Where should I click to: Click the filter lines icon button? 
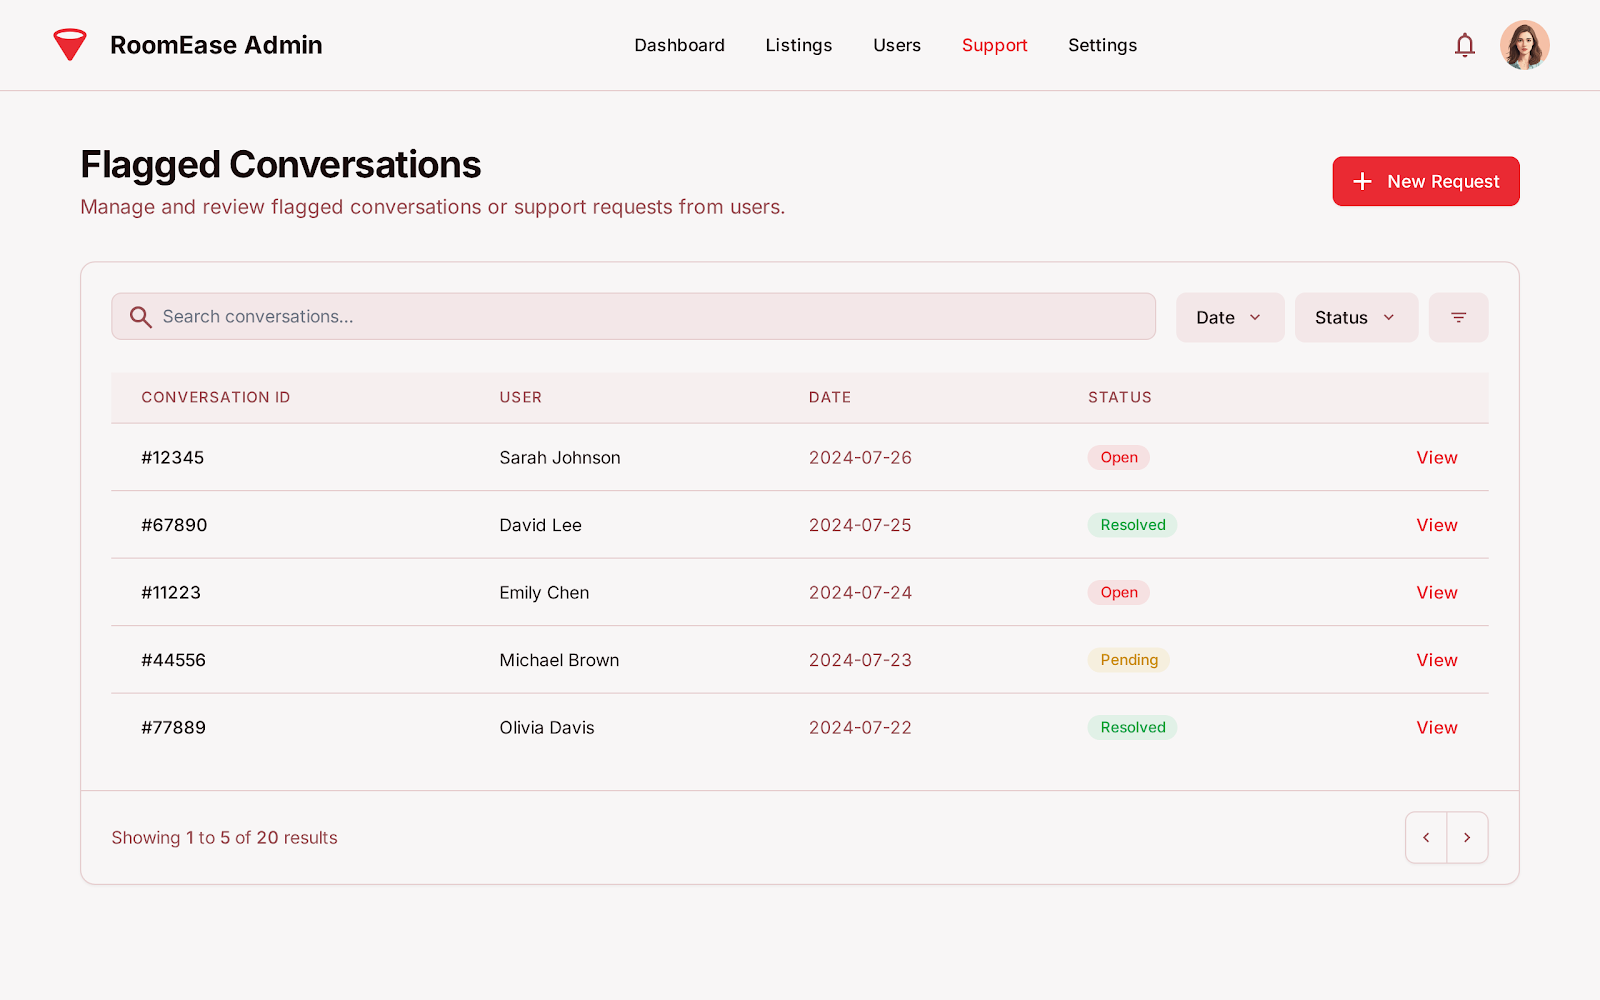coord(1458,317)
